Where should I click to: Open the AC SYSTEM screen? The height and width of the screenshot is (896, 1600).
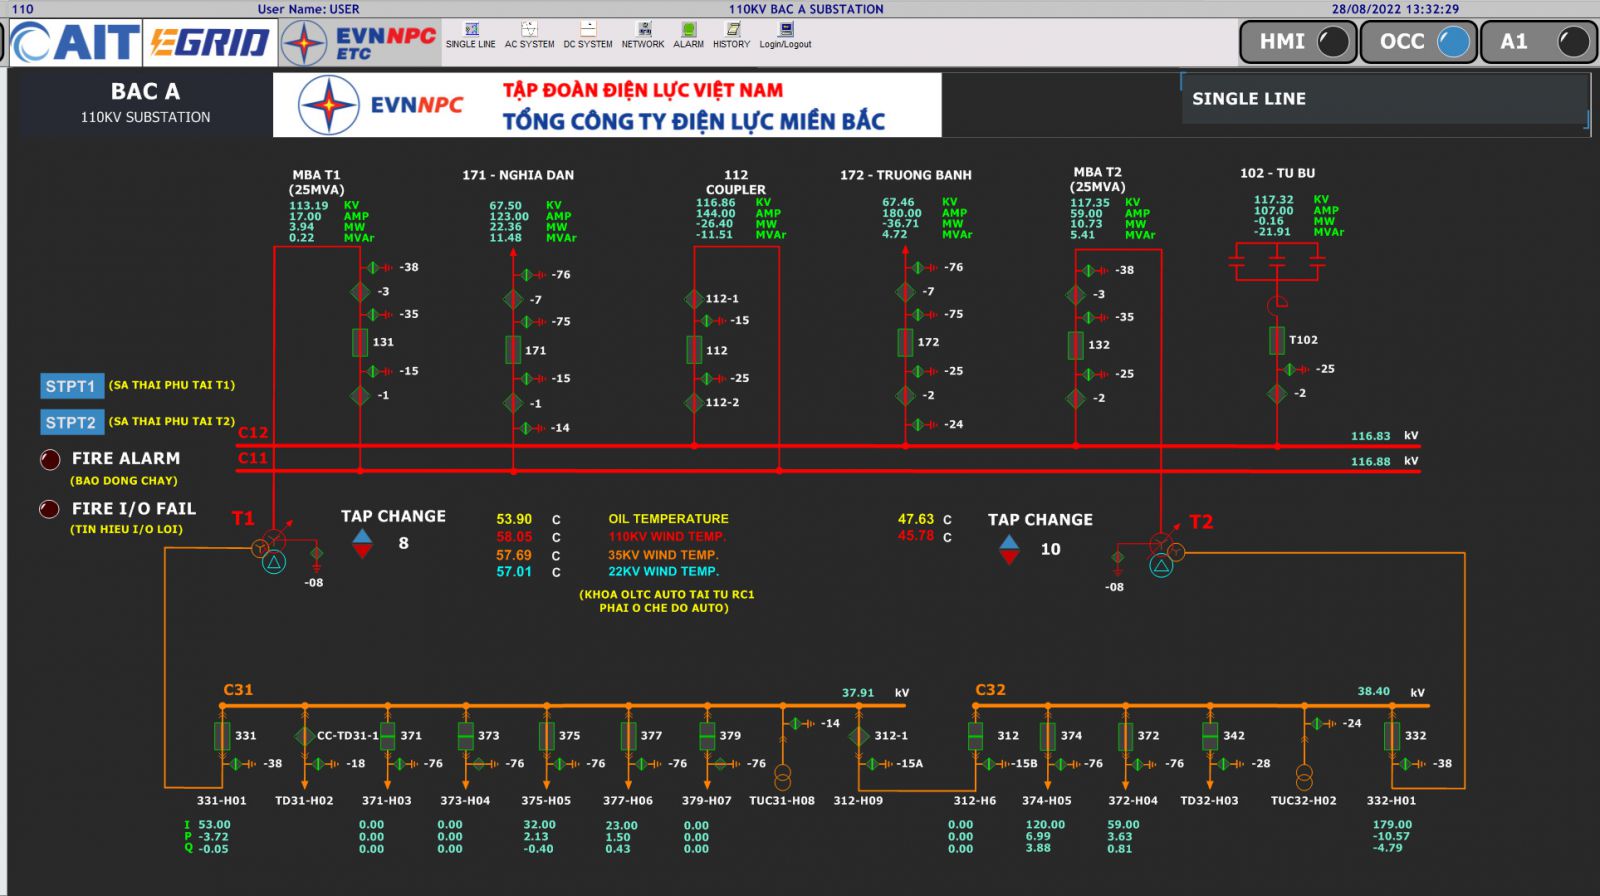(x=529, y=35)
